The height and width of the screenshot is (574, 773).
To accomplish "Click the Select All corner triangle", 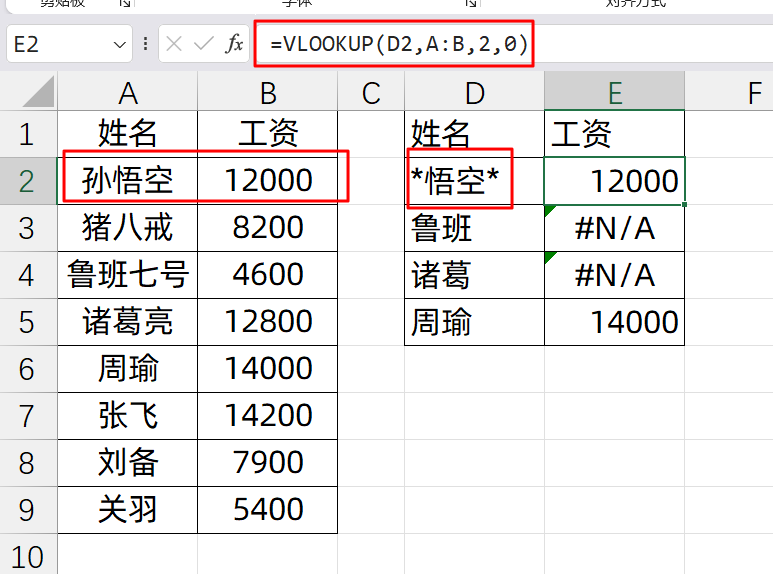I will tap(38, 92).
